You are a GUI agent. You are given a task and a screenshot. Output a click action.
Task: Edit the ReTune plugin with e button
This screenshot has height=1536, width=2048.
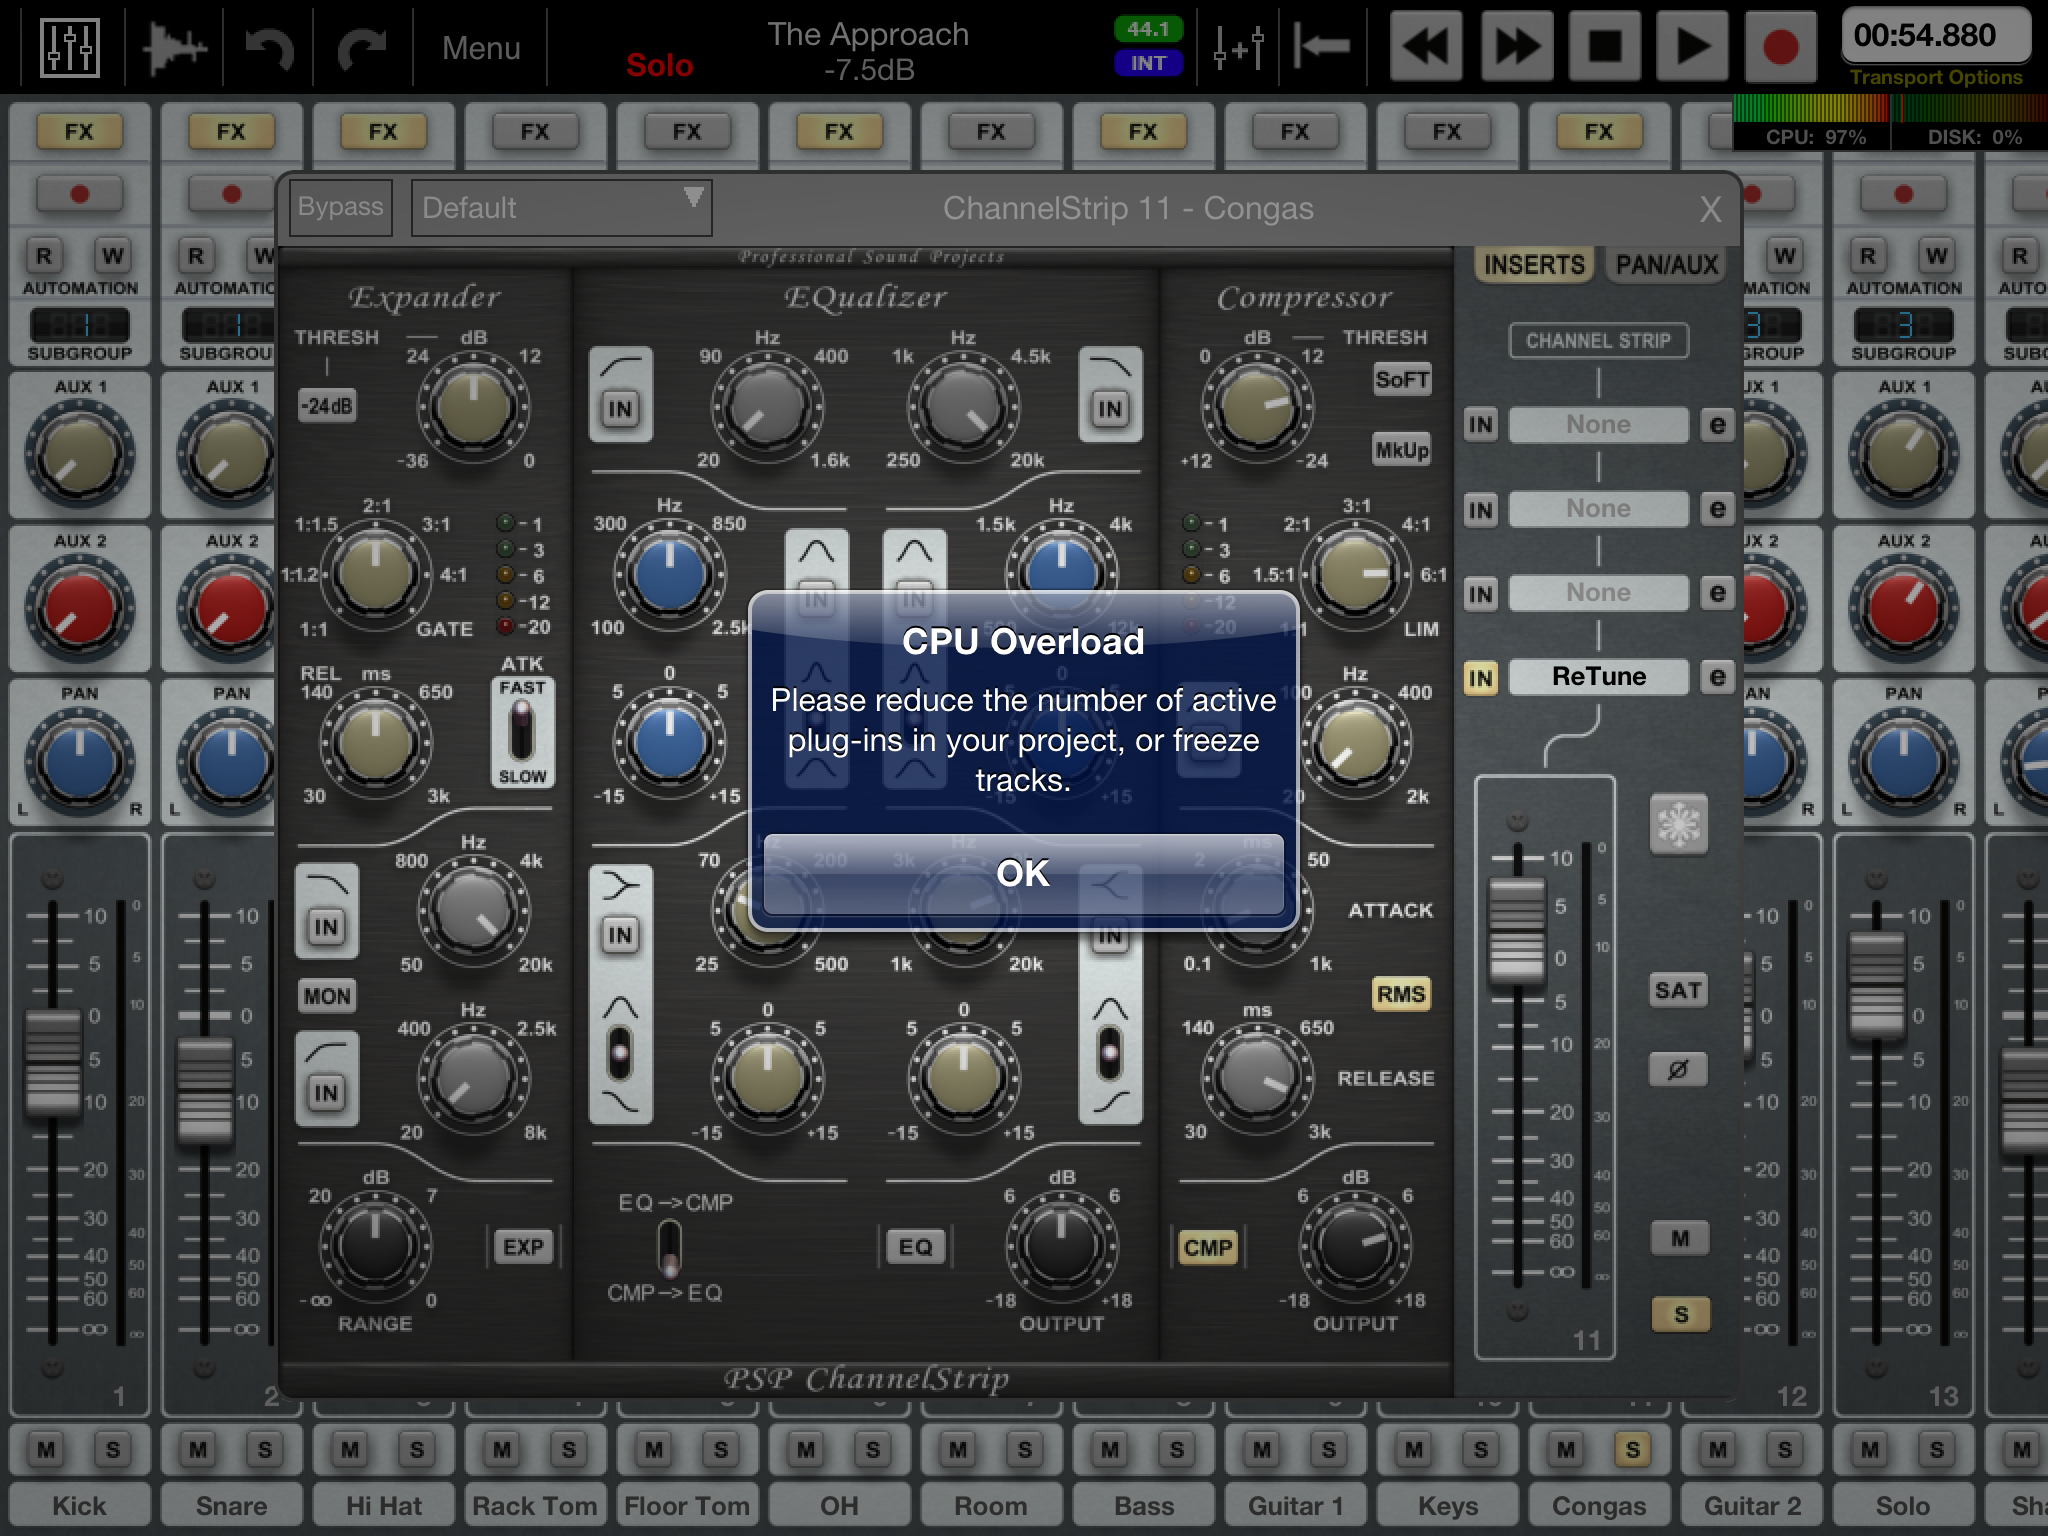(x=1717, y=677)
